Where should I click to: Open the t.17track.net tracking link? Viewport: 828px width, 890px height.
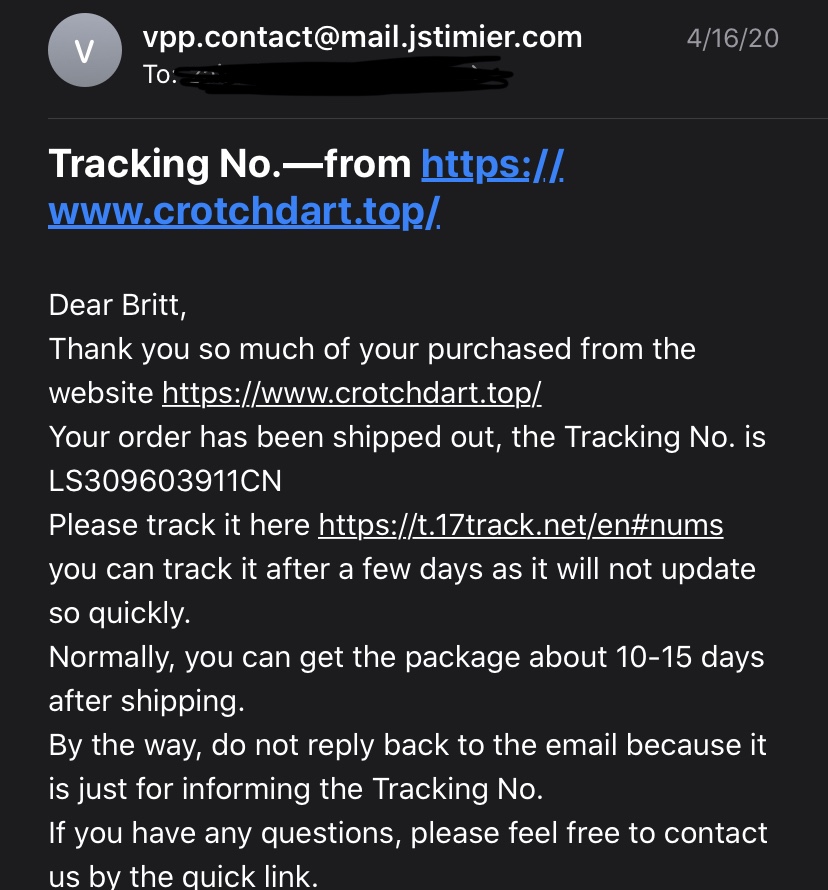tap(520, 525)
